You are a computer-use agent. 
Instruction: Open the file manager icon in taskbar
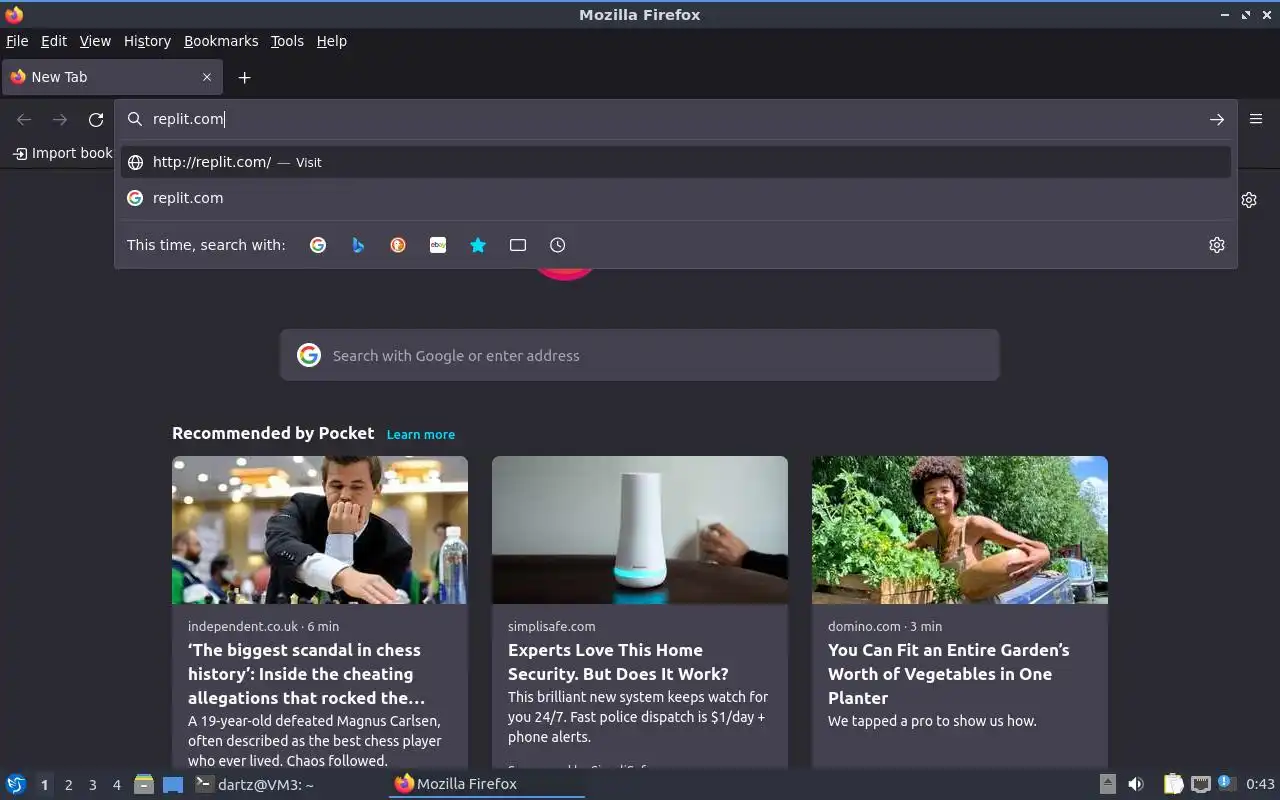pyautogui.click(x=144, y=784)
